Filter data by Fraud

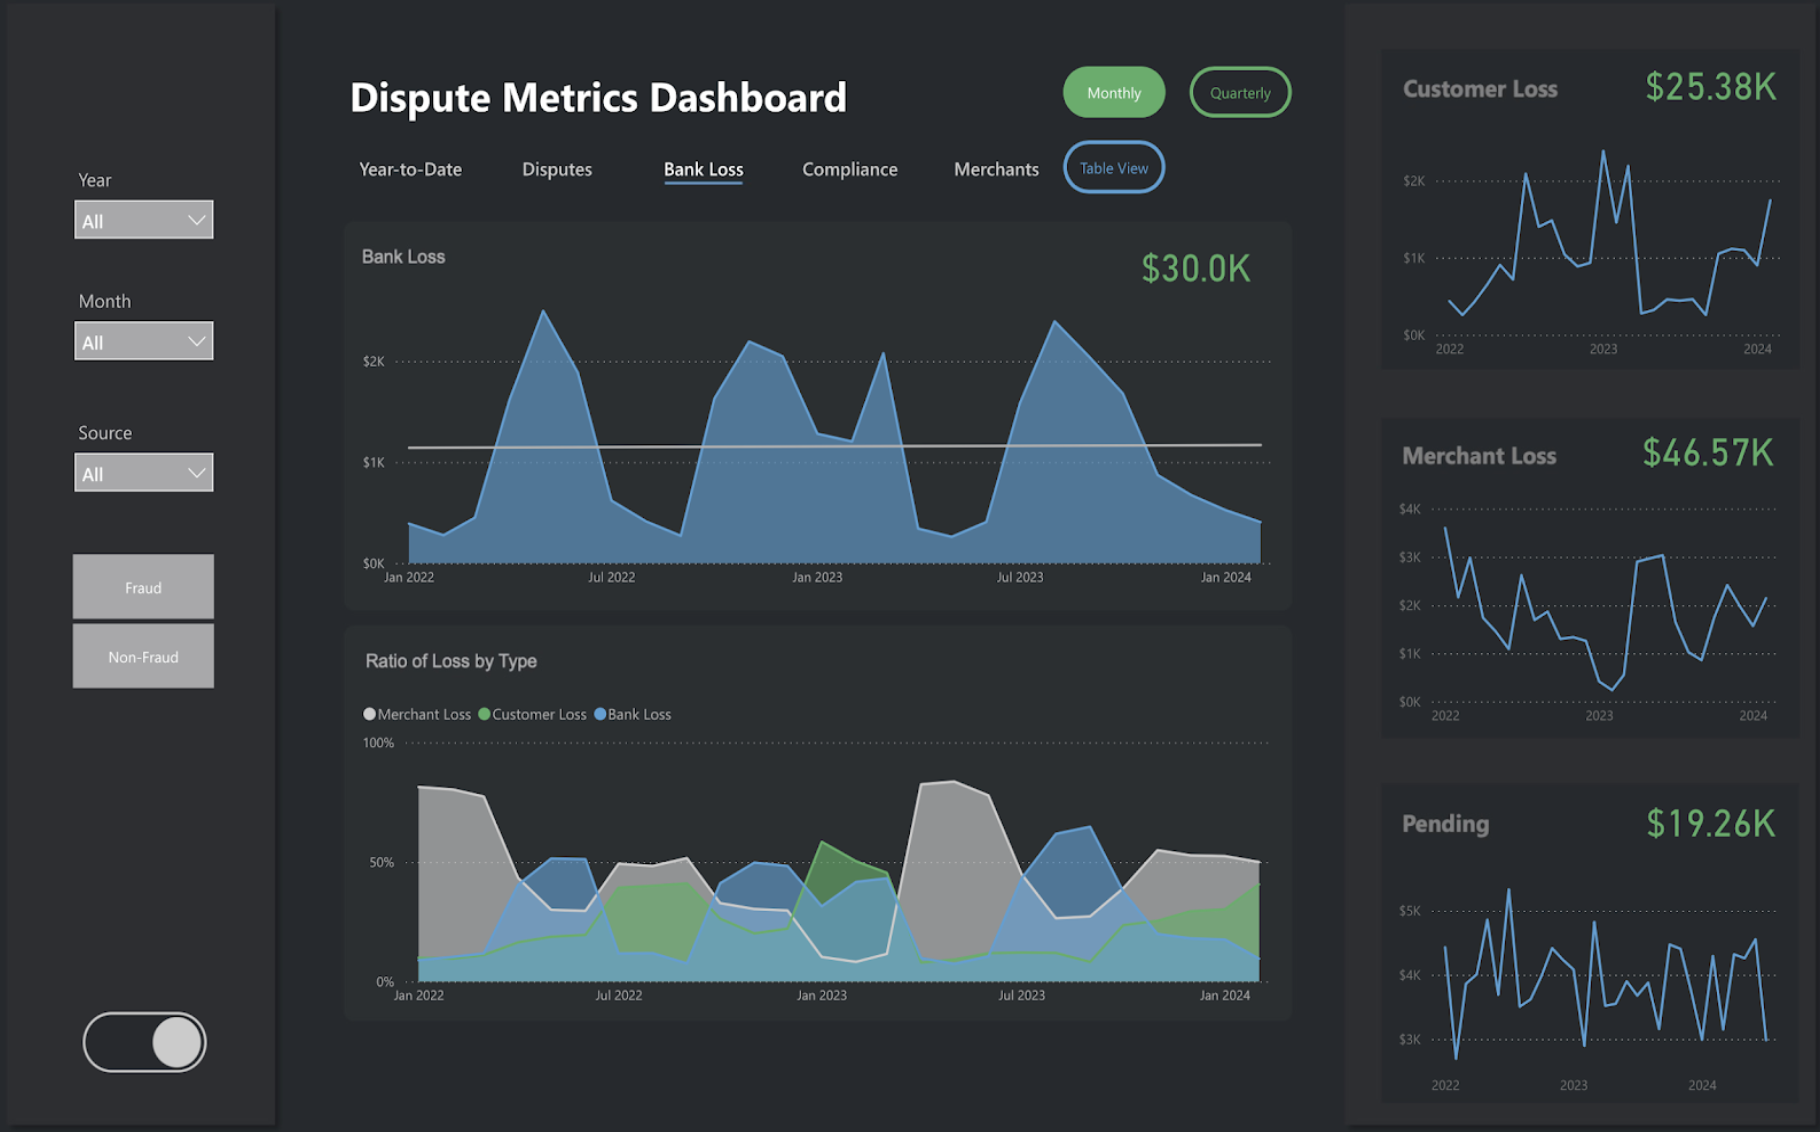(143, 587)
